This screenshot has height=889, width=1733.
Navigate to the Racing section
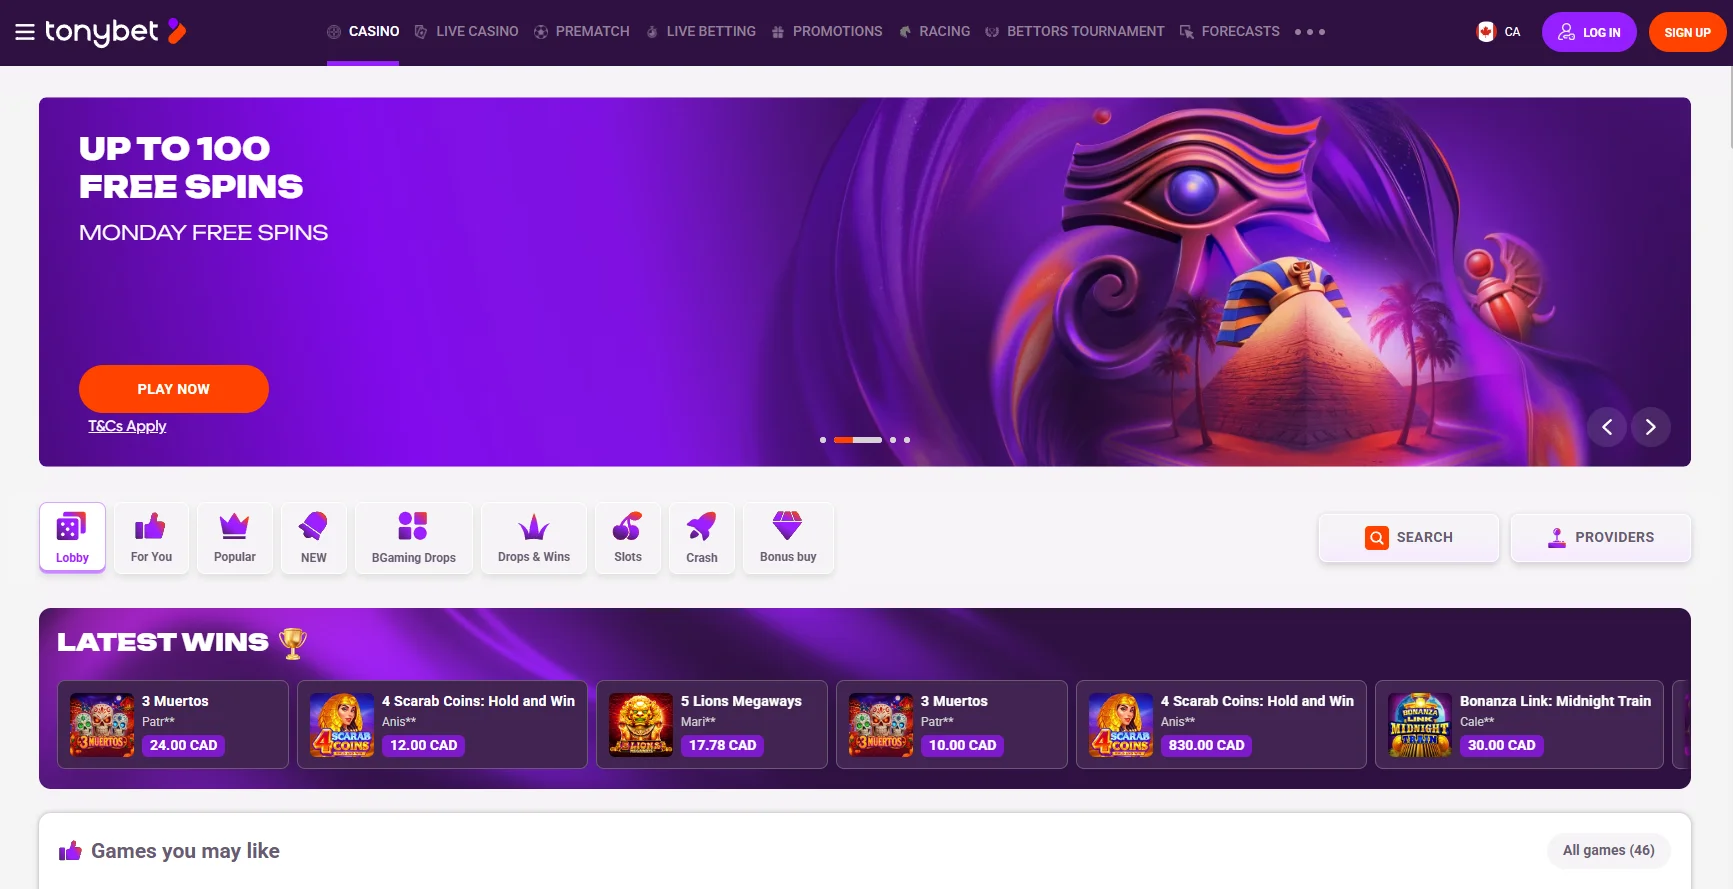click(x=934, y=32)
